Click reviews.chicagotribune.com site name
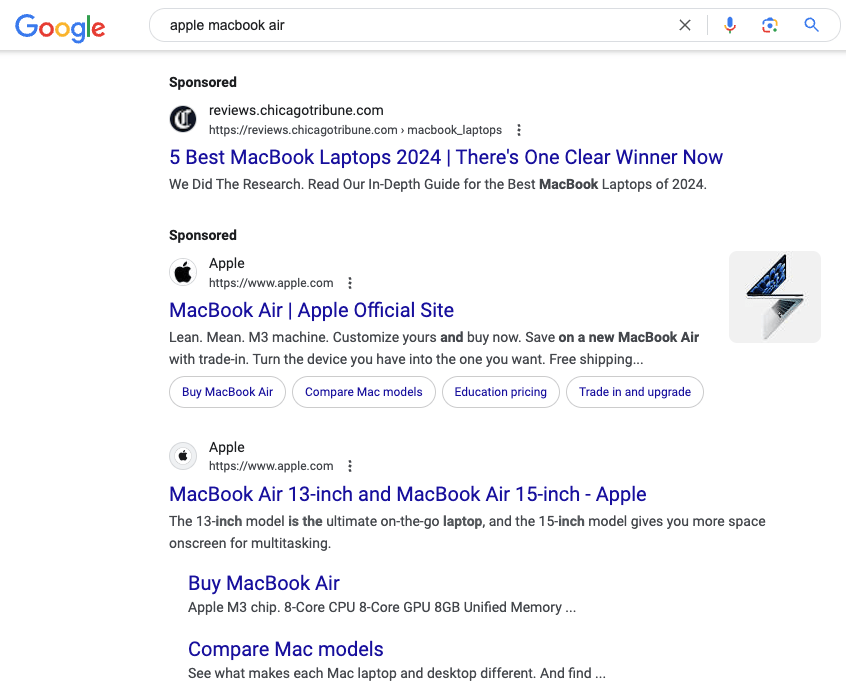 pos(296,111)
